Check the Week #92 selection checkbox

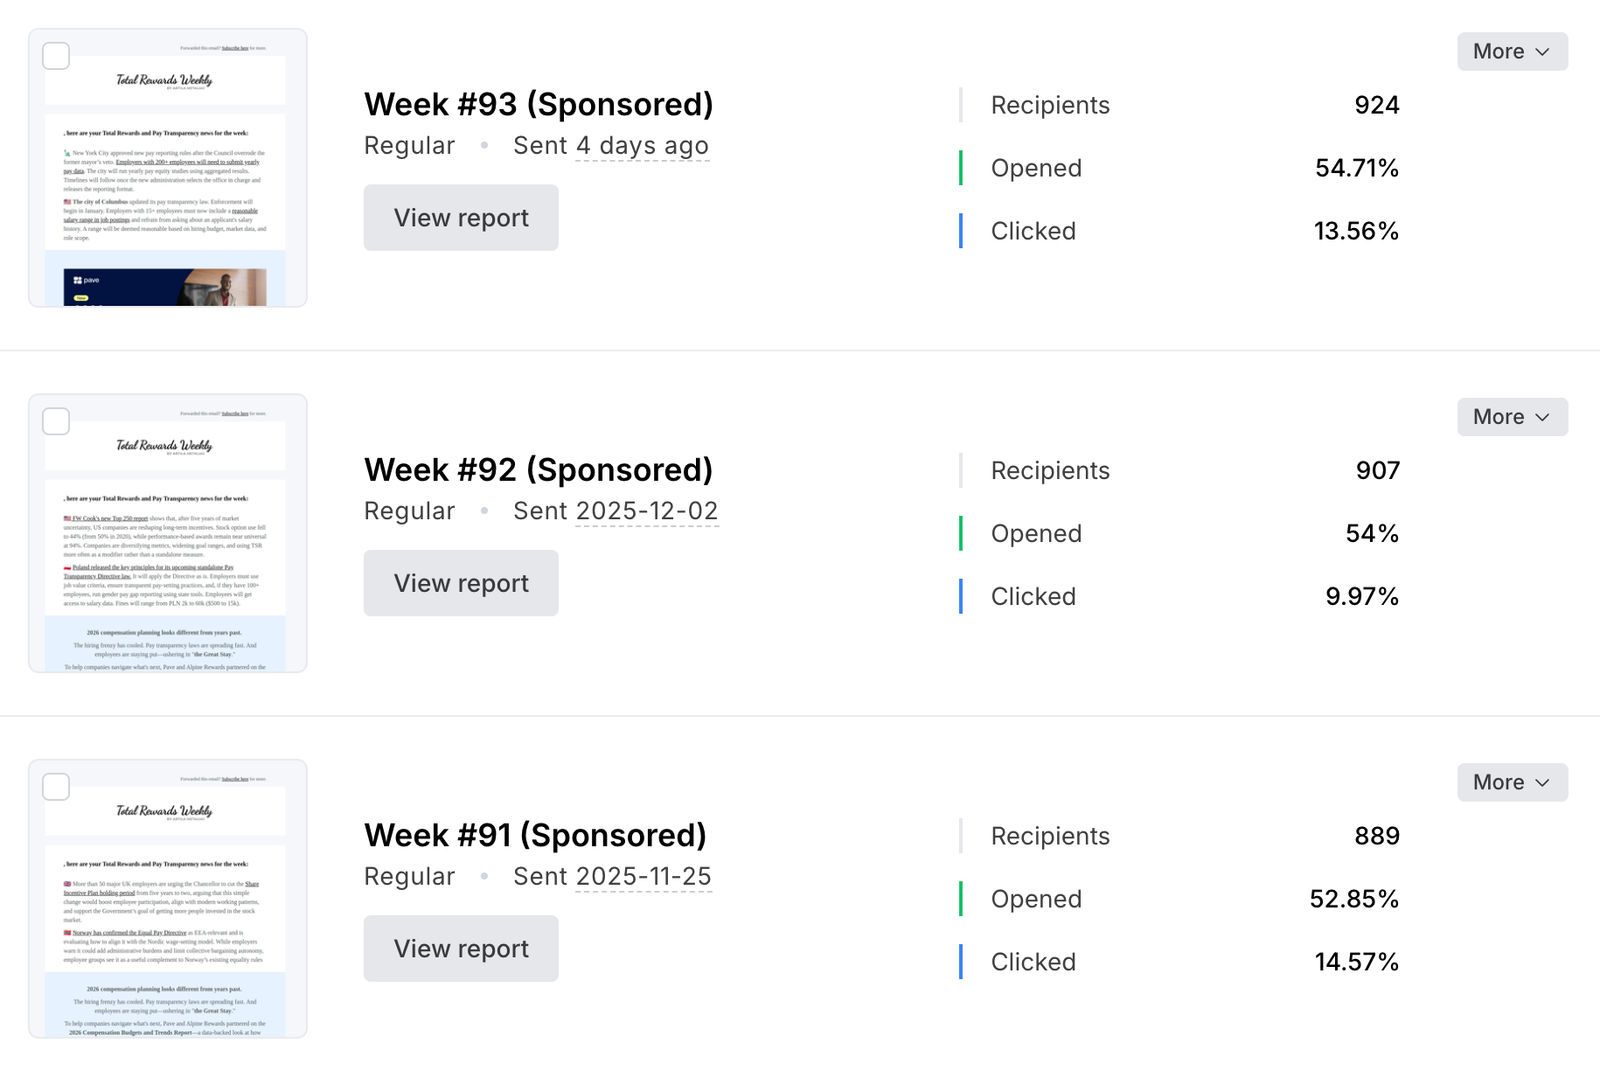[56, 421]
